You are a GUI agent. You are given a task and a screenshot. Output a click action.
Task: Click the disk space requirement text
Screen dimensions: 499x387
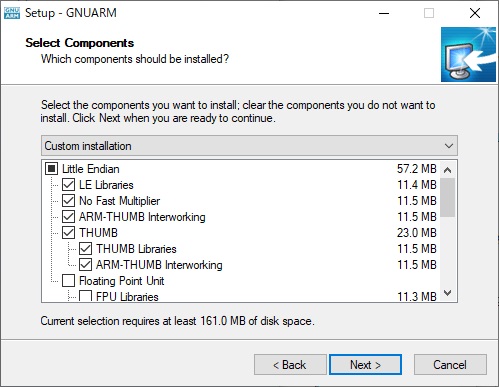point(177,321)
